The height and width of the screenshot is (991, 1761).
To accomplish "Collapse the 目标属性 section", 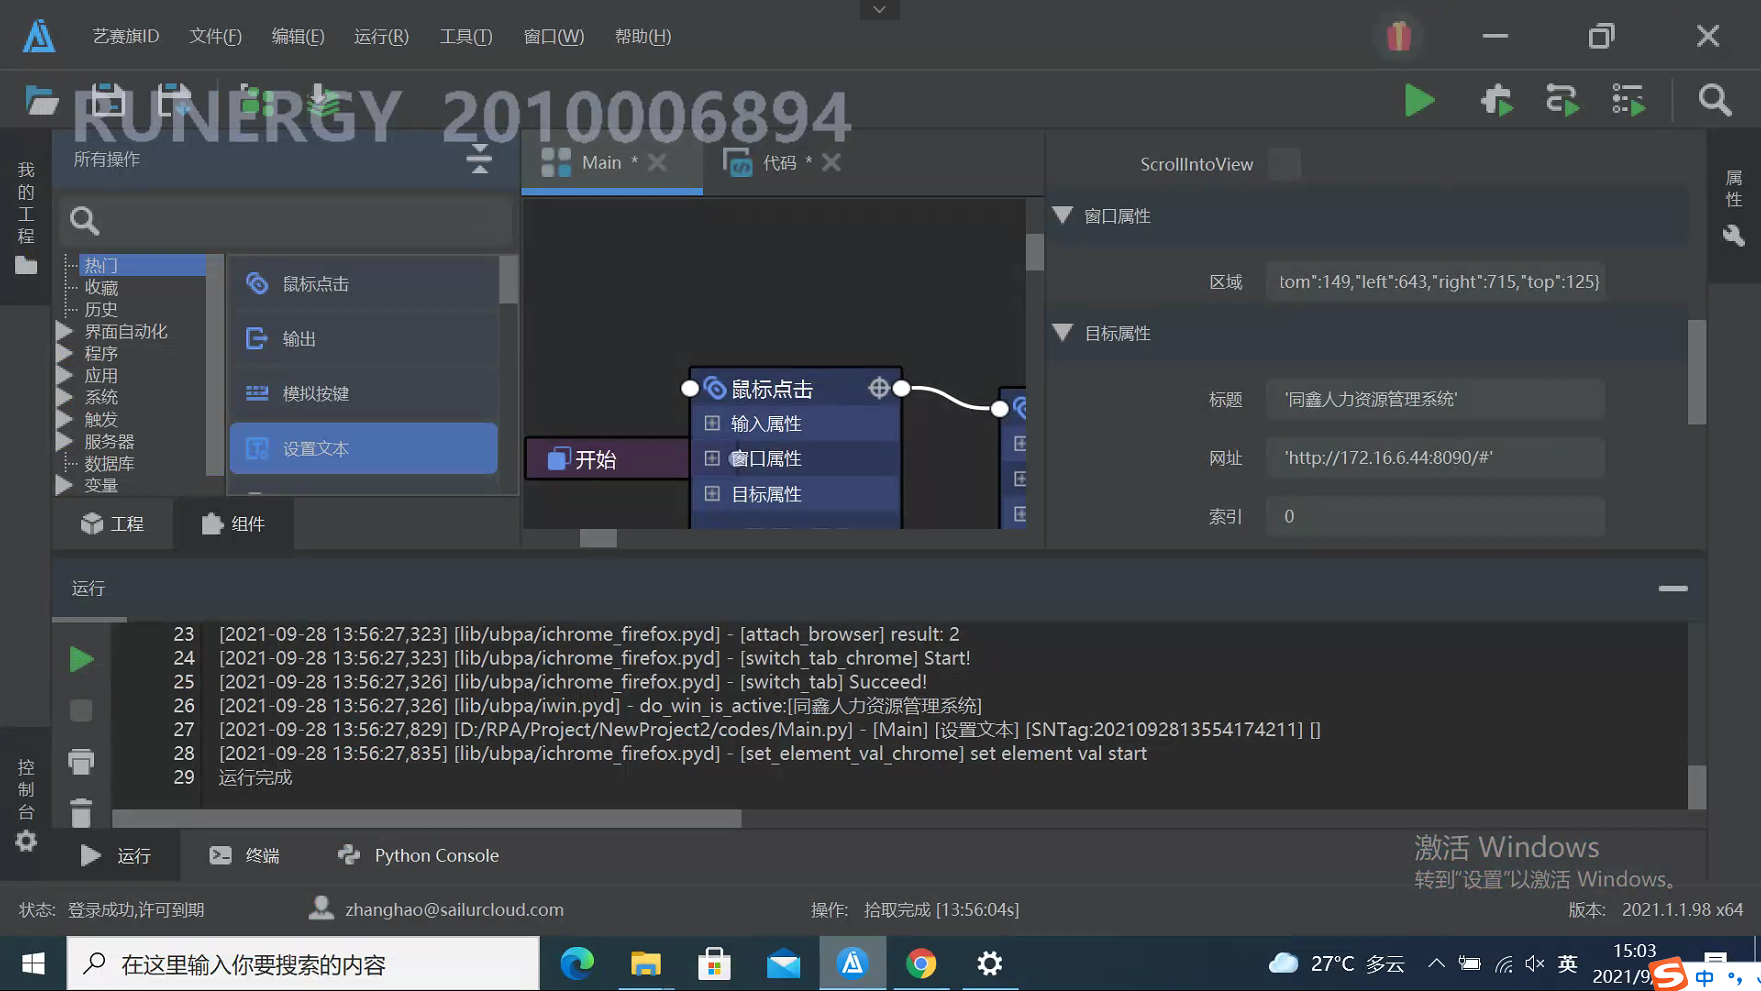I will pos(1062,332).
